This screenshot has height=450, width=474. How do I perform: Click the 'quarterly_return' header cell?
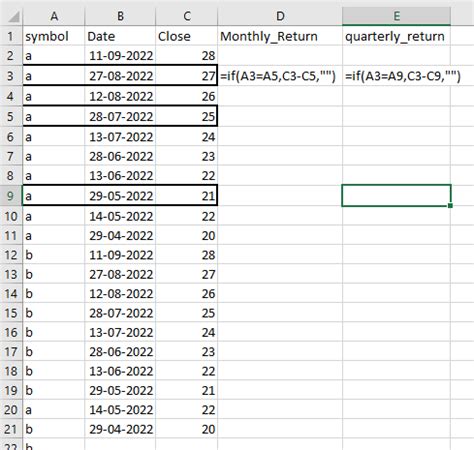(x=396, y=36)
